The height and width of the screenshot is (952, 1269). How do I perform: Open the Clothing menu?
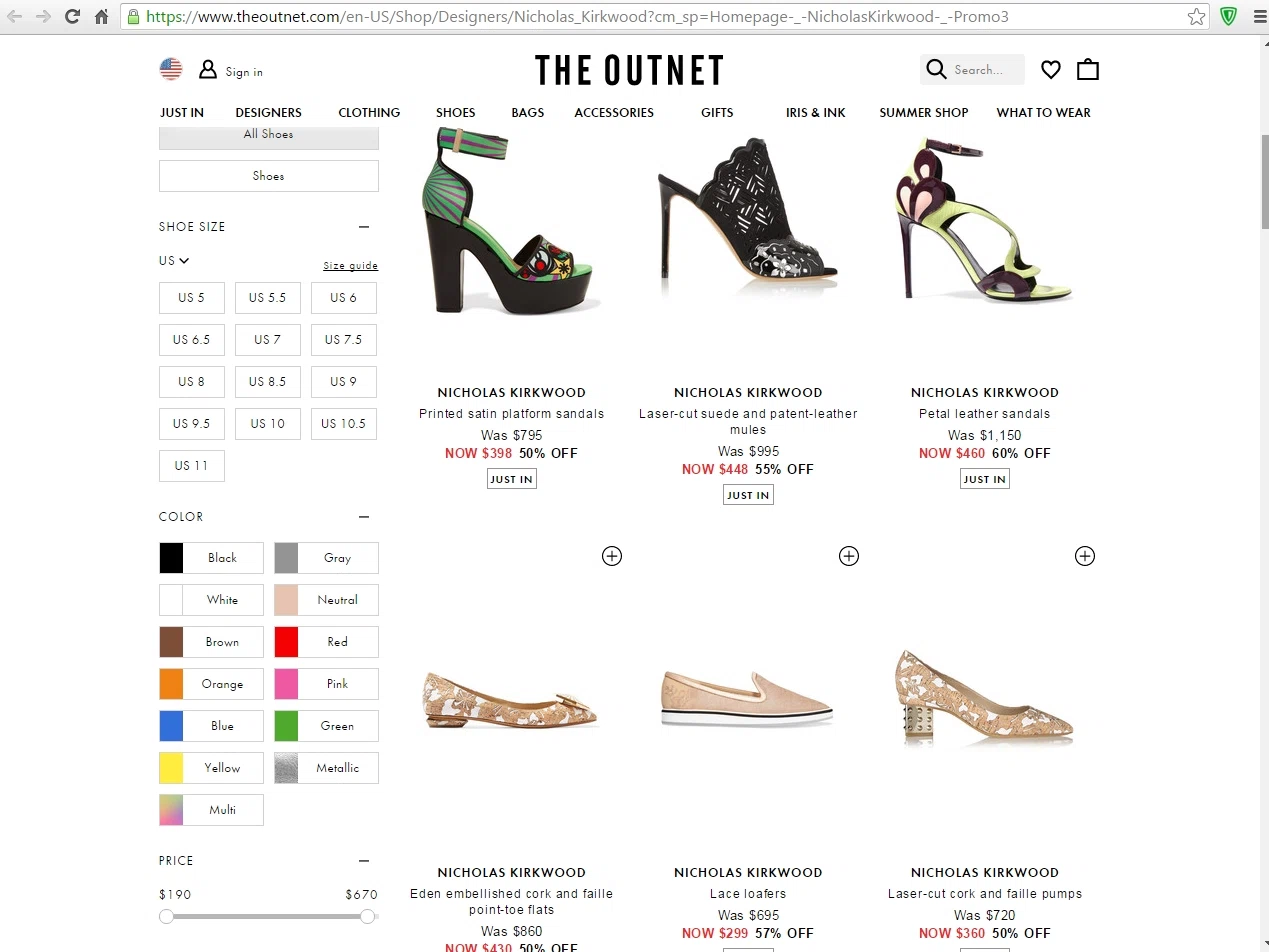[369, 113]
